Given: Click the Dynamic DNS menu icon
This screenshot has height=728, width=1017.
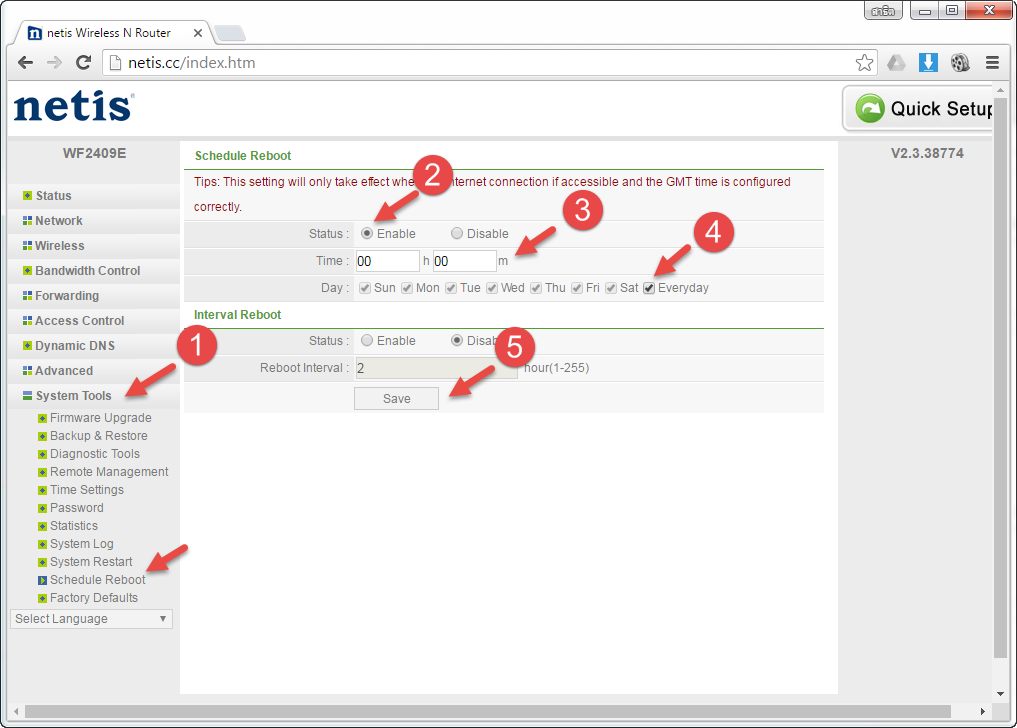Looking at the screenshot, I should pos(27,345).
